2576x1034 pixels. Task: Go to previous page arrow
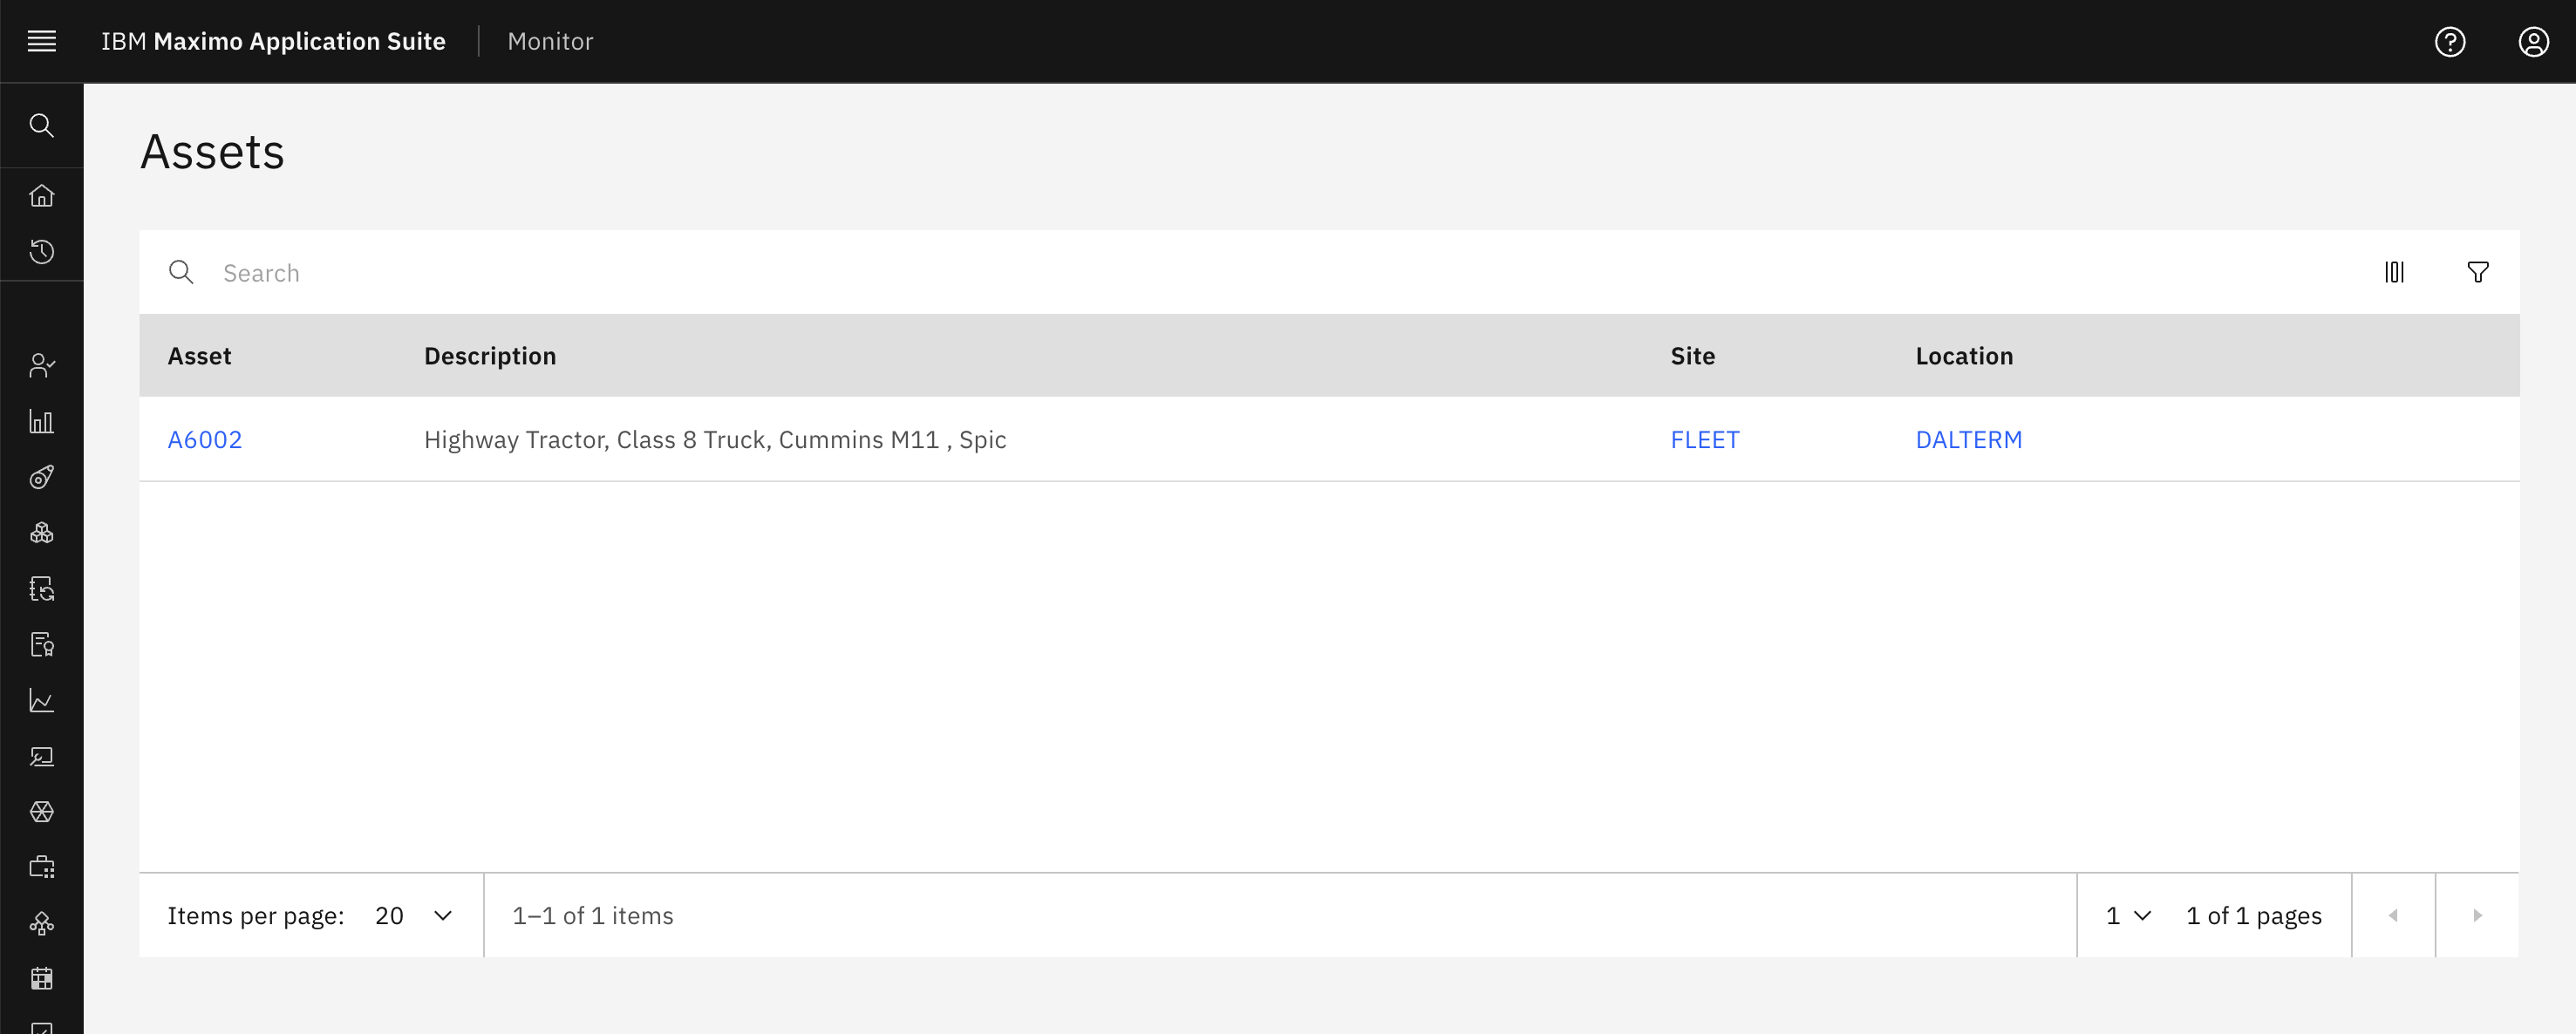click(x=2393, y=915)
